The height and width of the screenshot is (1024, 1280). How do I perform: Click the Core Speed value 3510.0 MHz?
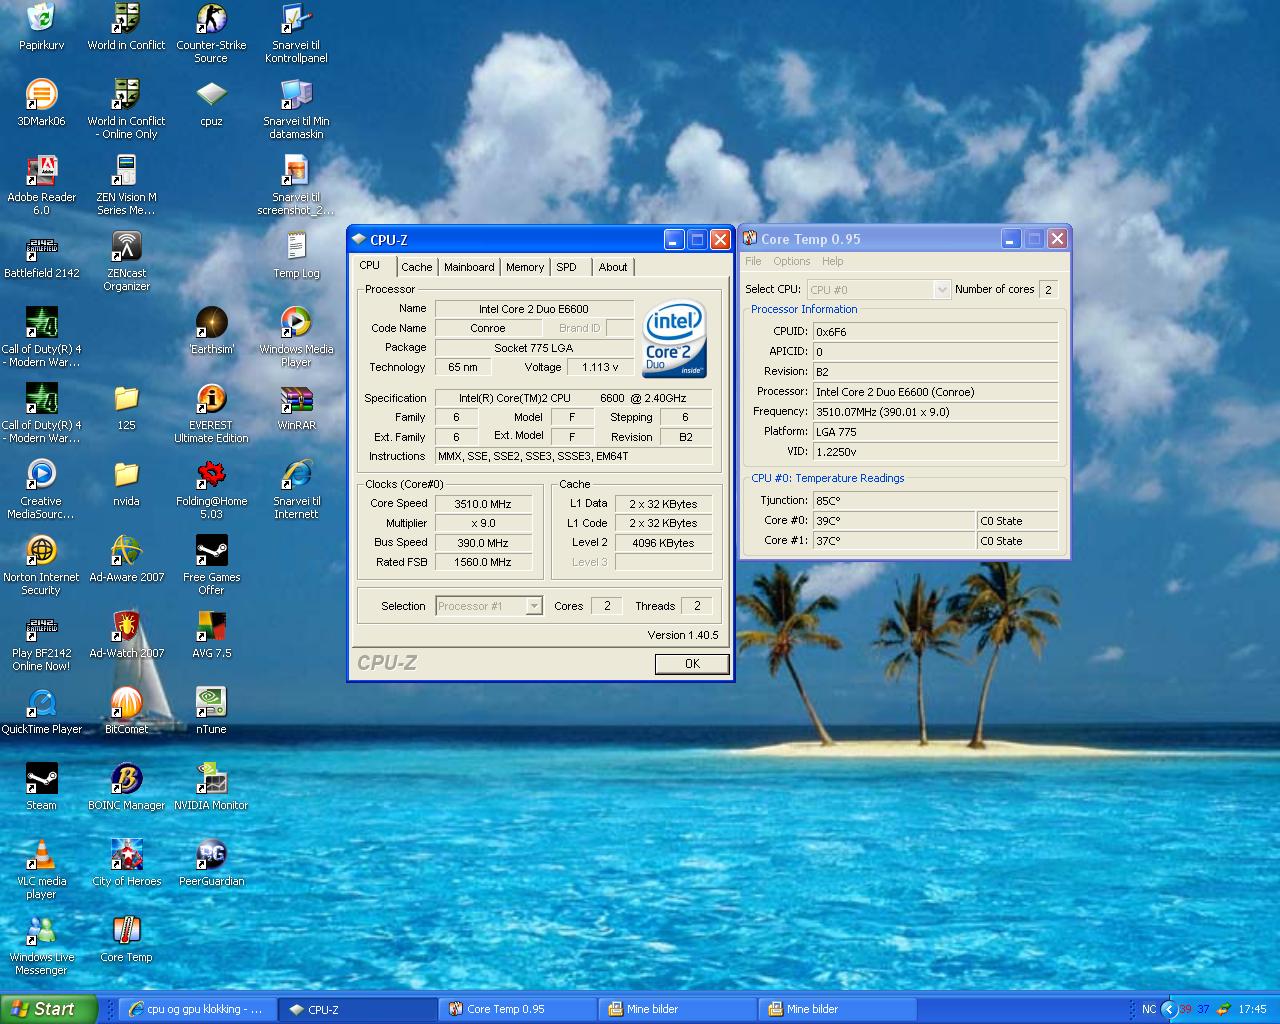click(482, 504)
